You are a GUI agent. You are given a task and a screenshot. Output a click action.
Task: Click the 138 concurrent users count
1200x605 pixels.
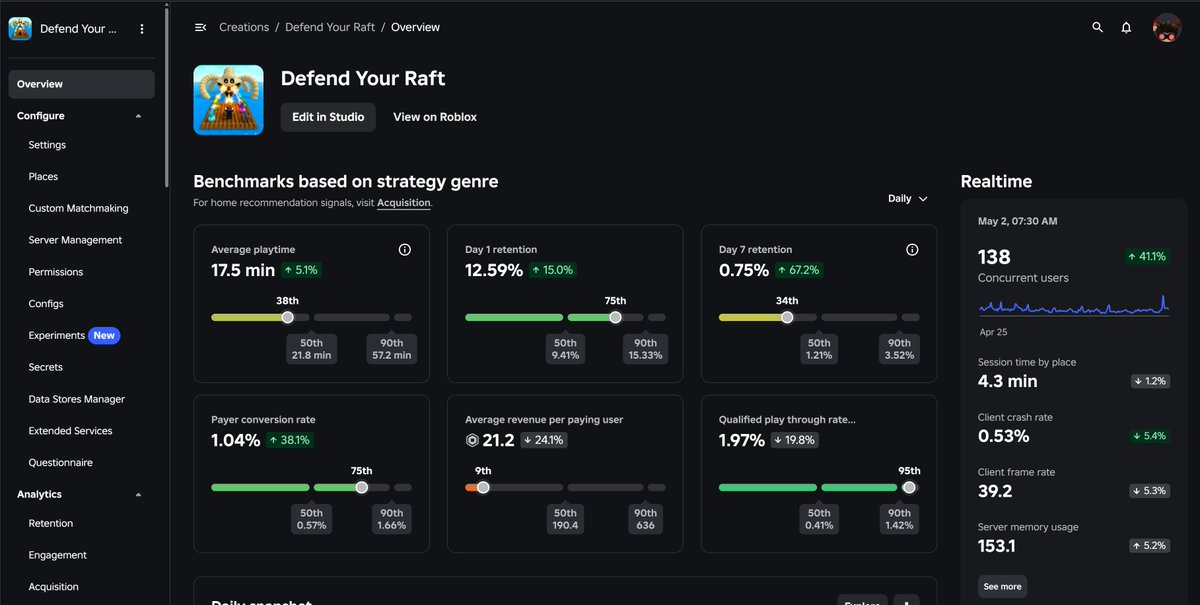tap(994, 257)
